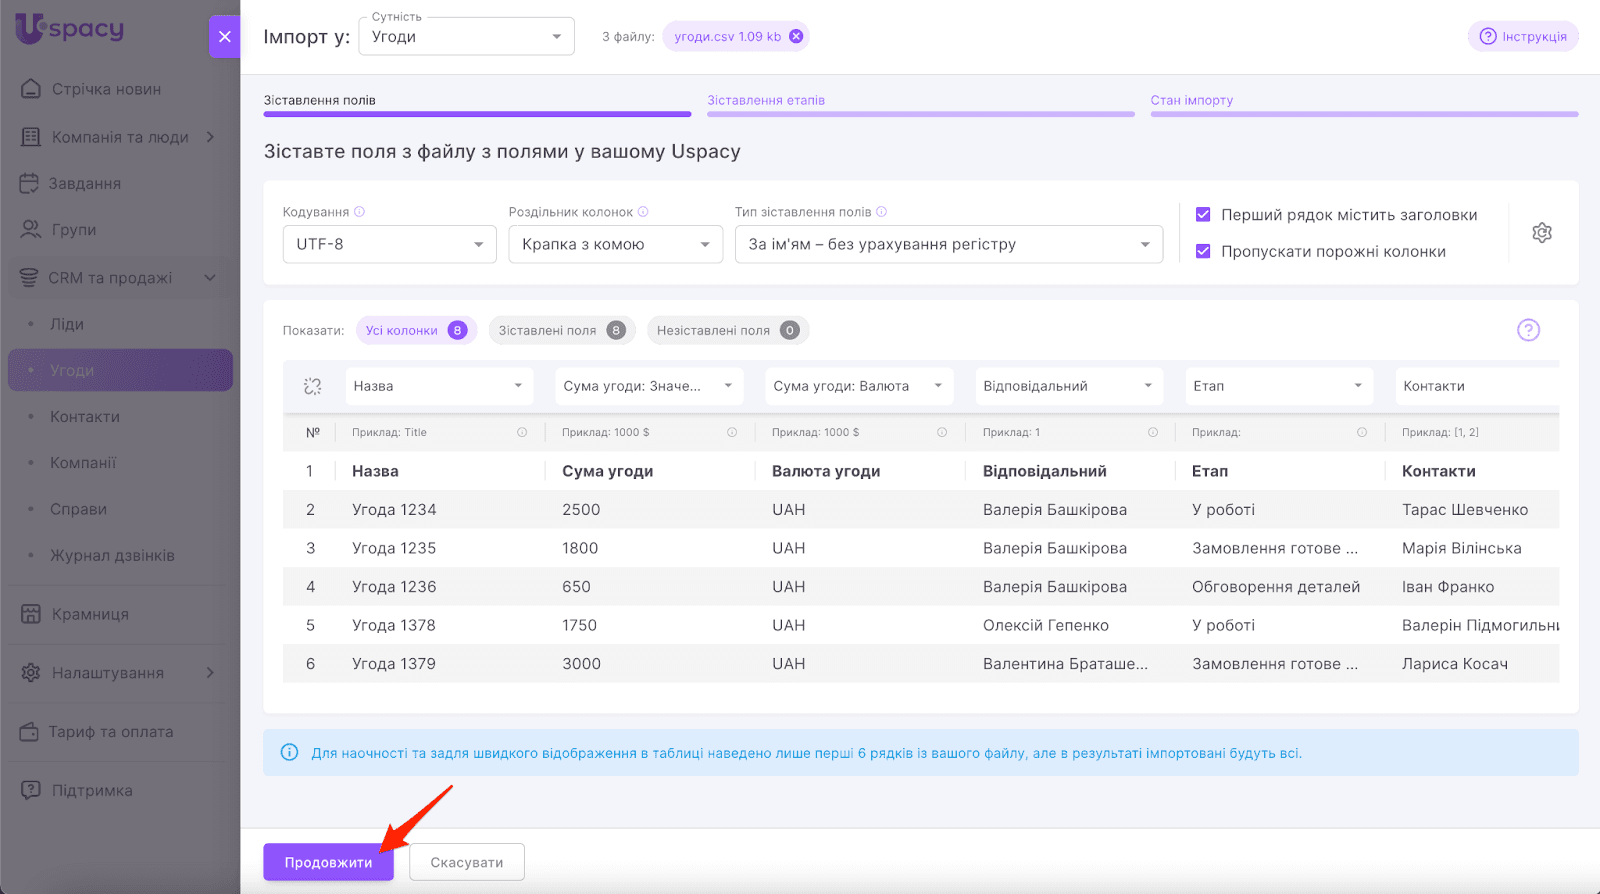Switch to Зіставлення етапів step tab
Image resolution: width=1600 pixels, height=894 pixels.
point(766,100)
